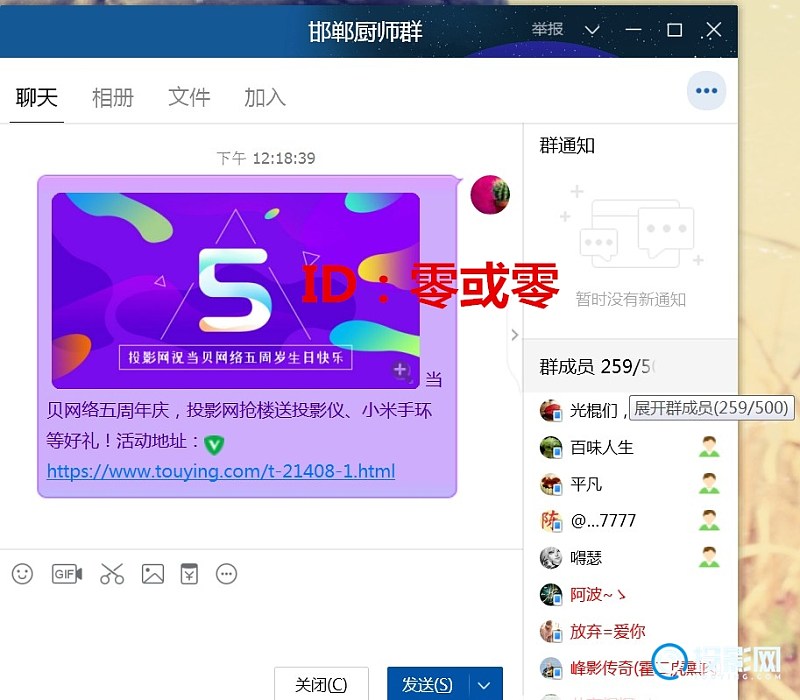800x700 pixels.
Task: Open the avatar of member 平凡
Action: coord(551,484)
